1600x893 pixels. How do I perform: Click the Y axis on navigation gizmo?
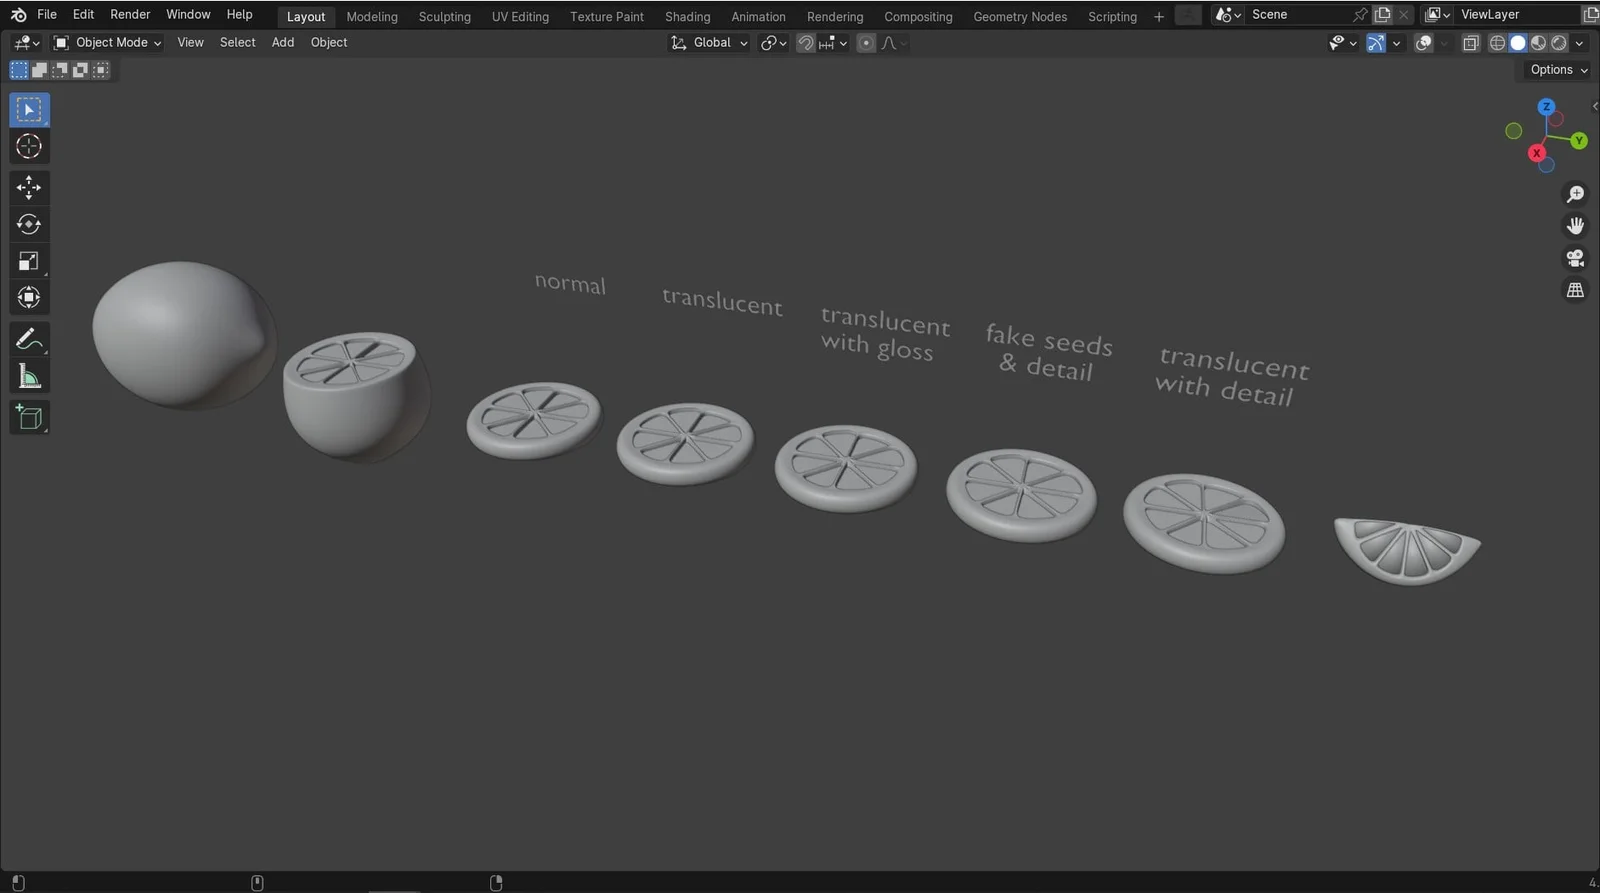pyautogui.click(x=1579, y=141)
